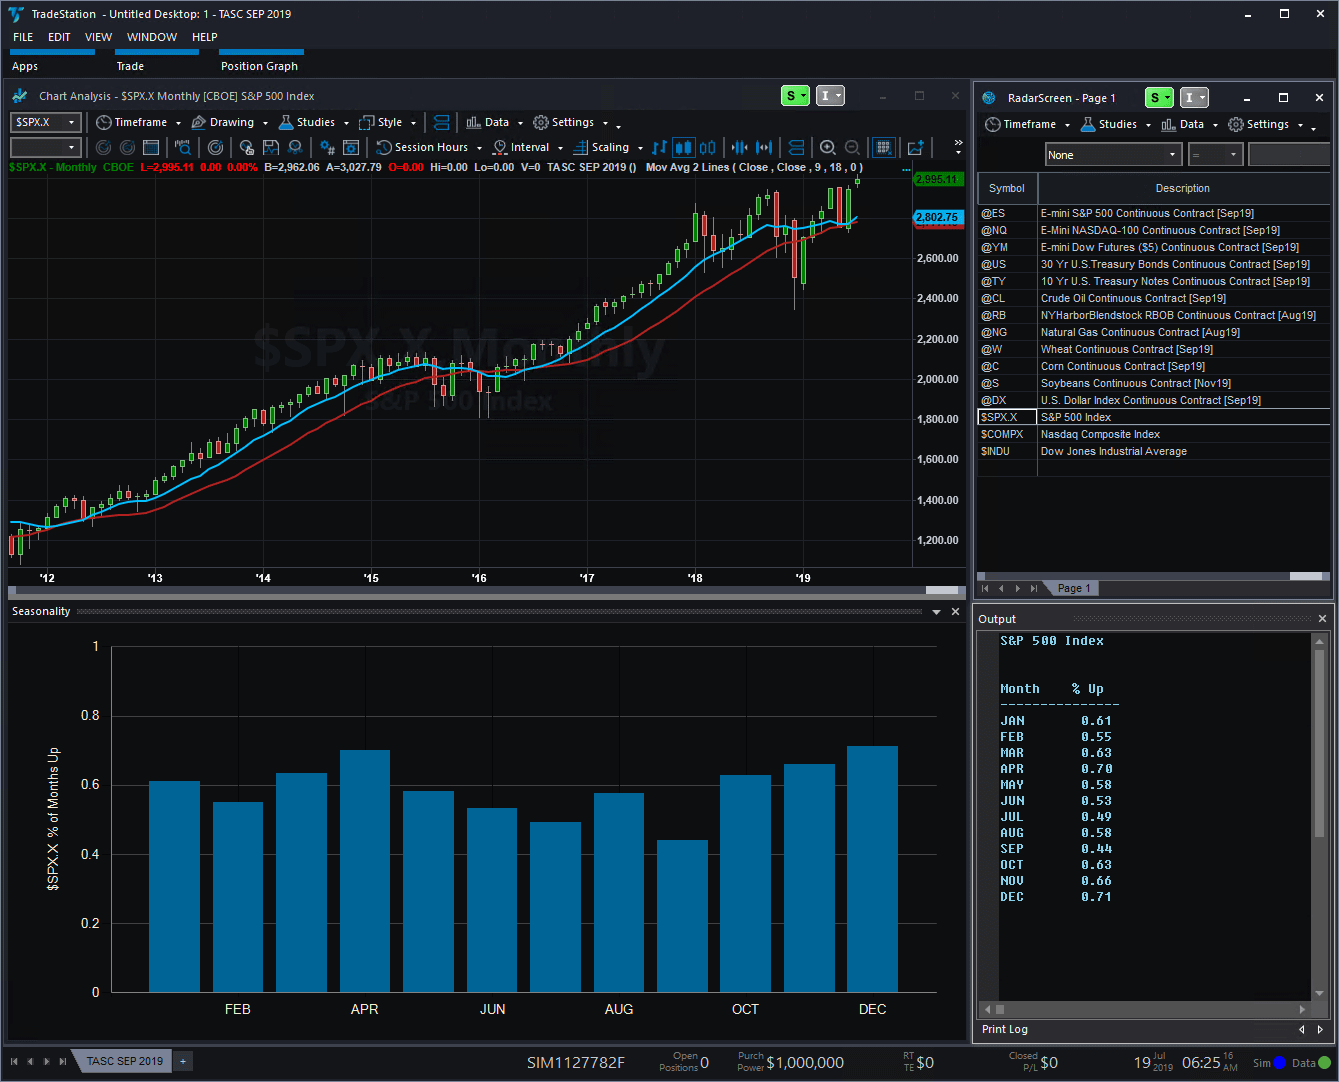
Task: Open the WINDOW menu
Action: pos(152,37)
